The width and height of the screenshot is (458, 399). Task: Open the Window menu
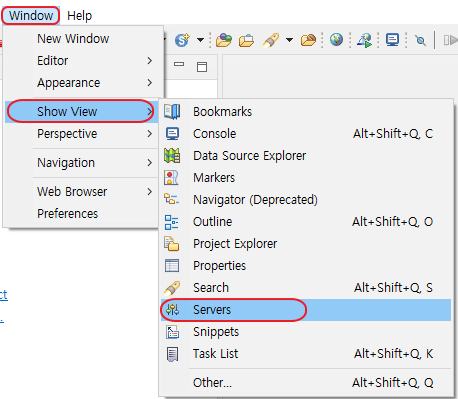pyautogui.click(x=31, y=15)
